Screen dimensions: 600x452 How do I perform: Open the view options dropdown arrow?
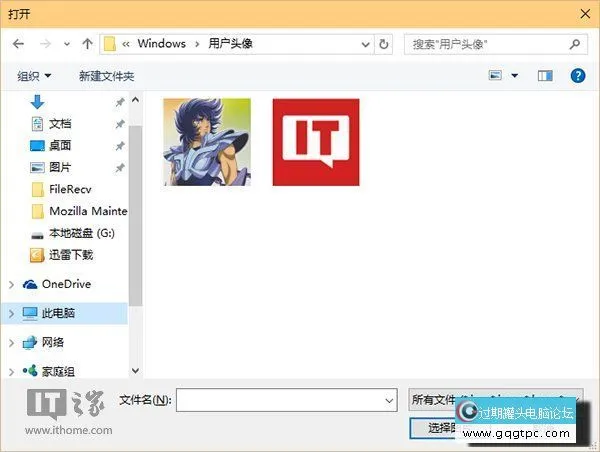click(515, 76)
